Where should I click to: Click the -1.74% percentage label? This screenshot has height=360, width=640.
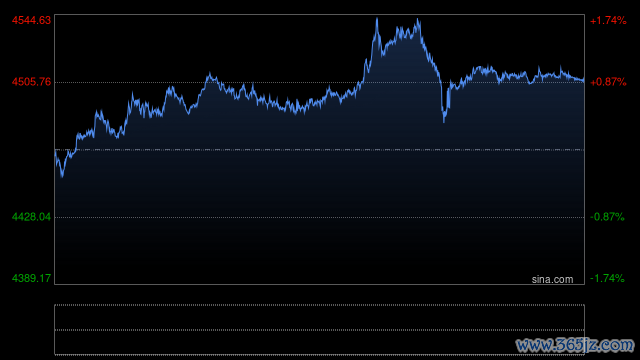click(607, 278)
